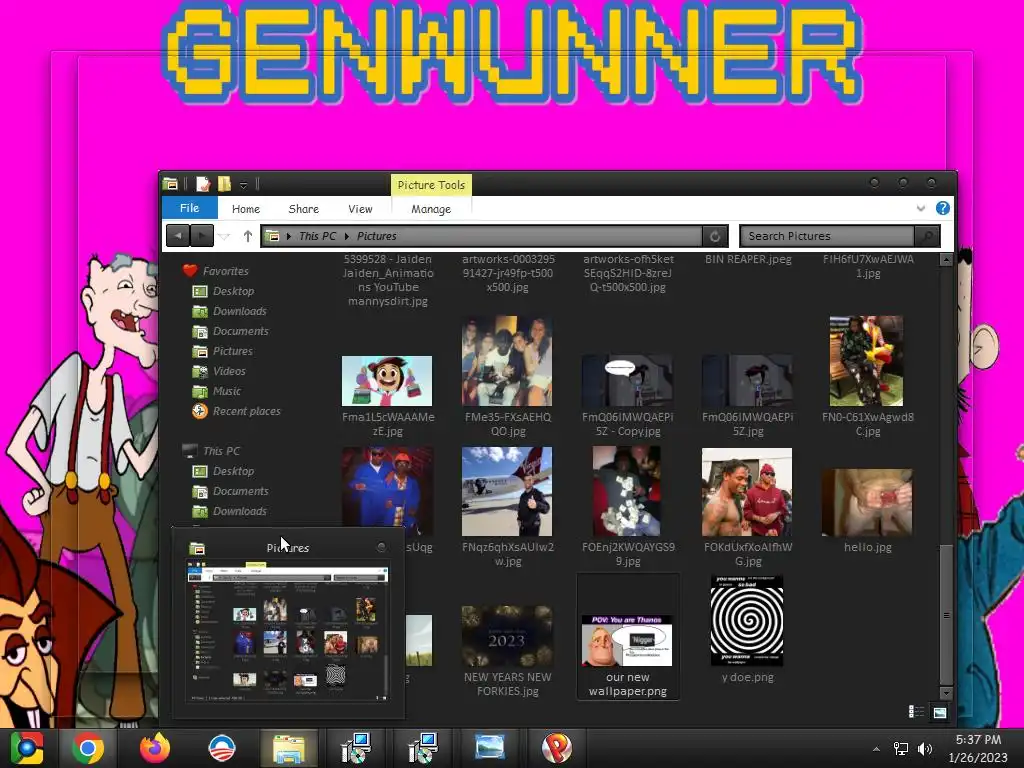Click the New Folder quick access icon
This screenshot has height=768, width=1024.
point(224,185)
